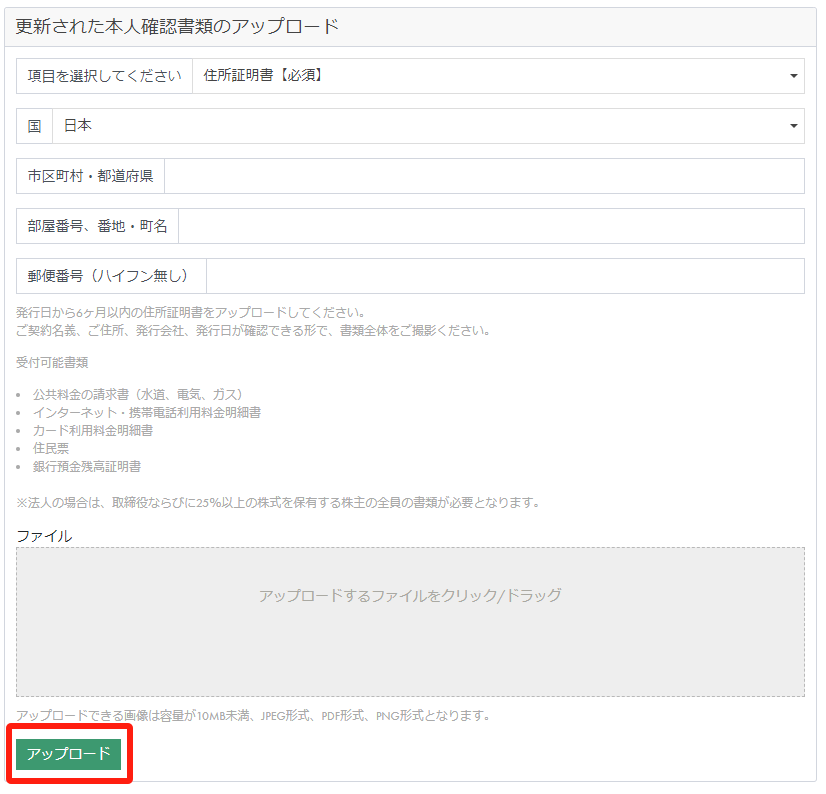The height and width of the screenshot is (794, 826).
Task: Focus the 部屋番号、番地・町名 input field
Action: (x=490, y=226)
